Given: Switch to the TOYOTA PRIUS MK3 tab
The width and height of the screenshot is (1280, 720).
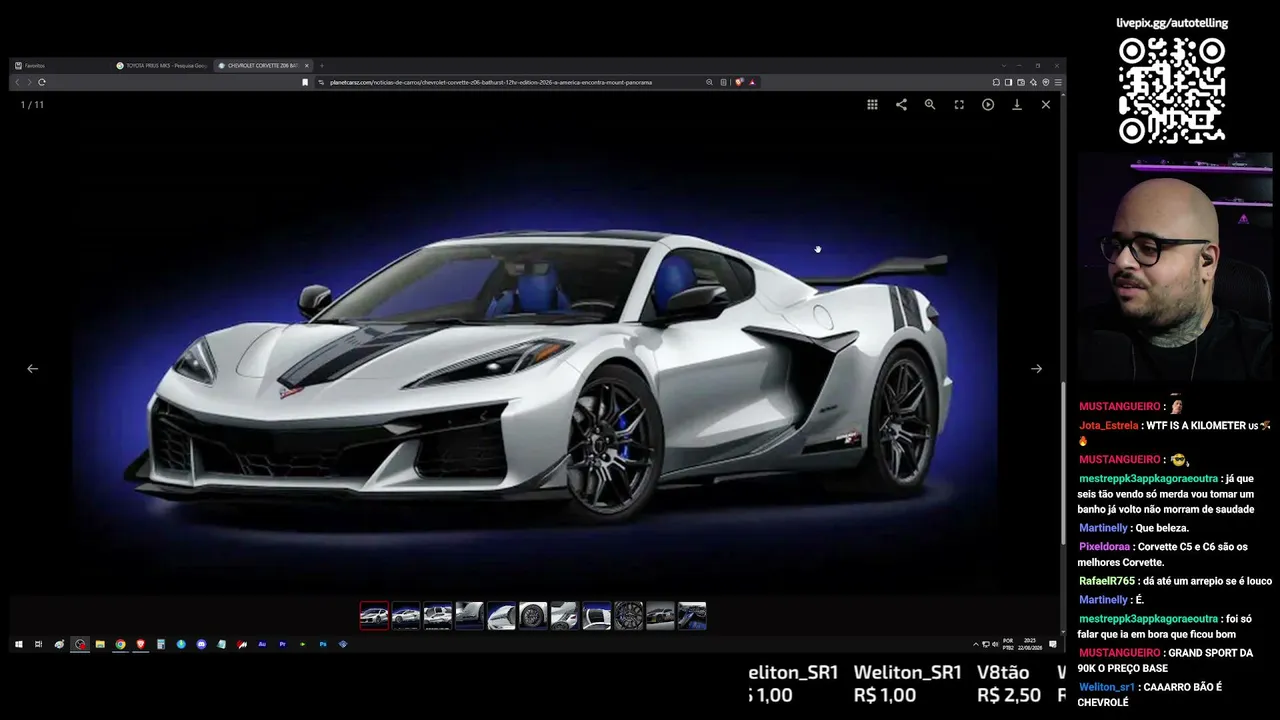Looking at the screenshot, I should pyautogui.click(x=162, y=66).
